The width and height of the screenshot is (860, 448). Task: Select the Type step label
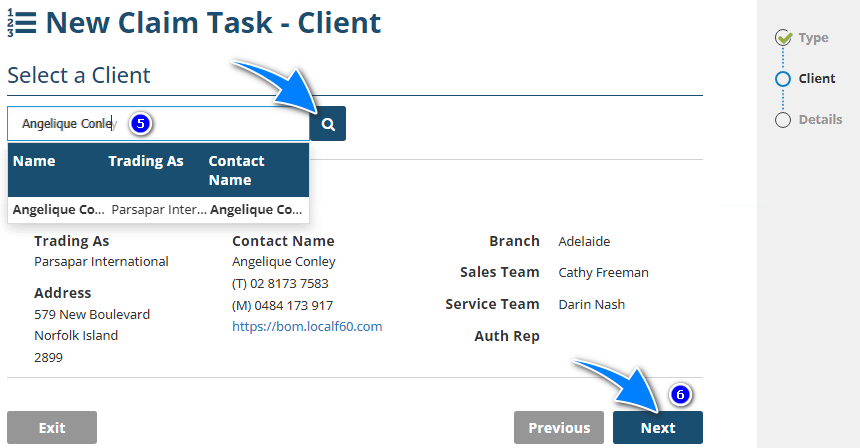813,38
